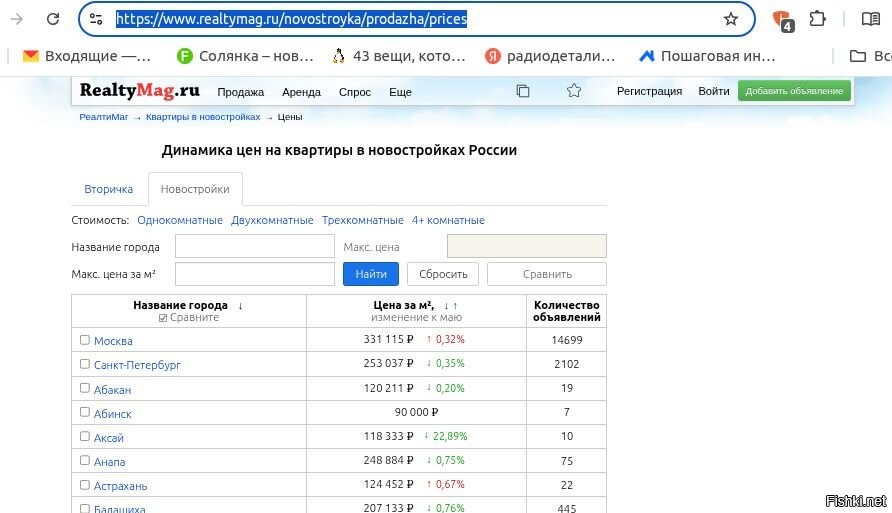Image resolution: width=892 pixels, height=513 pixels.
Task: Click the Регистрация link
Action: (650, 91)
